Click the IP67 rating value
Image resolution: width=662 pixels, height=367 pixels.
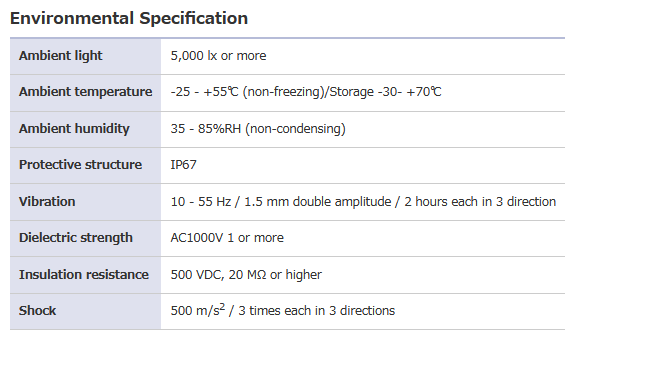click(x=183, y=165)
